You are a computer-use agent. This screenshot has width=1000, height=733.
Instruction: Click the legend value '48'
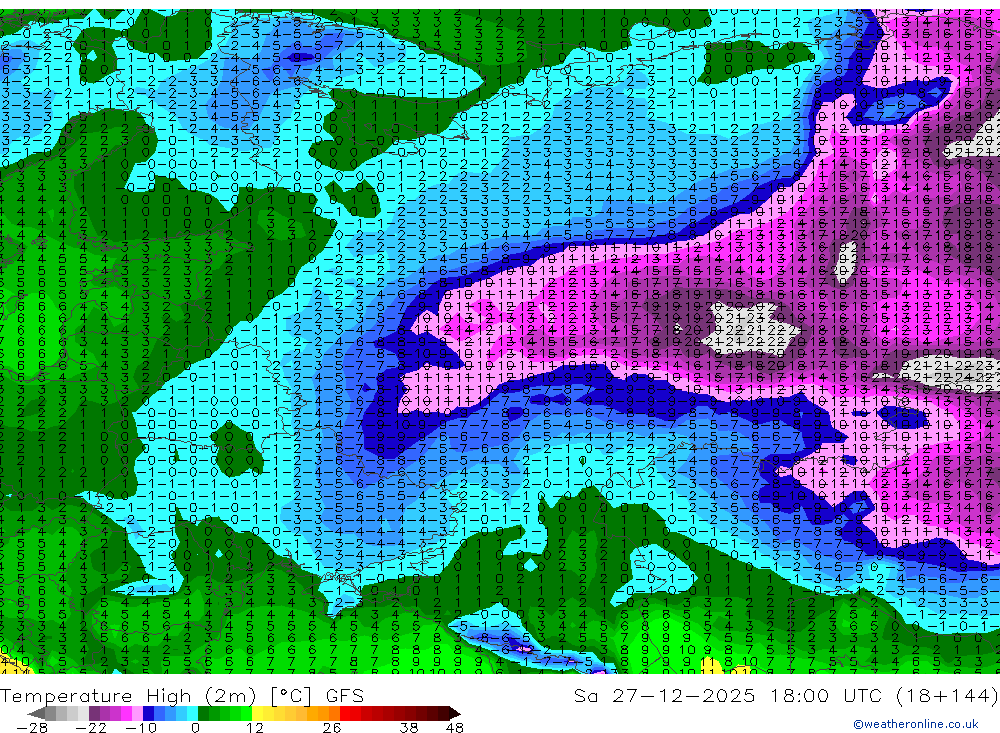[x=455, y=728]
